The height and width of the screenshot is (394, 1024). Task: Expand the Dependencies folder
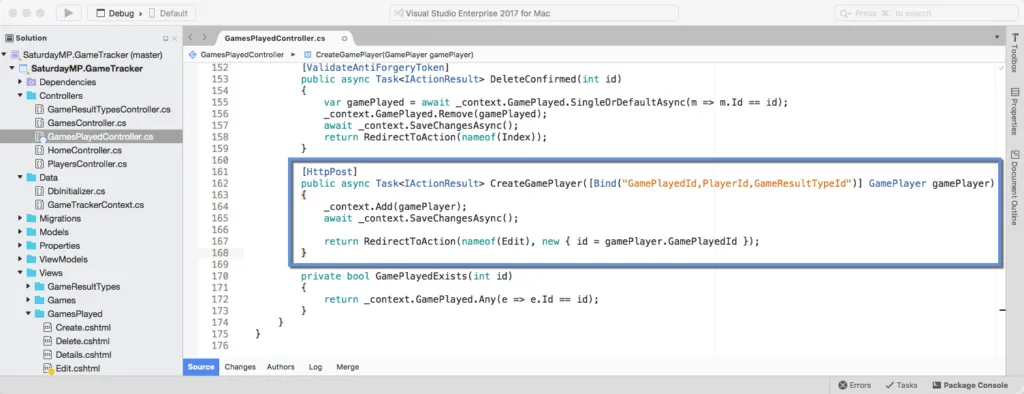[20, 82]
